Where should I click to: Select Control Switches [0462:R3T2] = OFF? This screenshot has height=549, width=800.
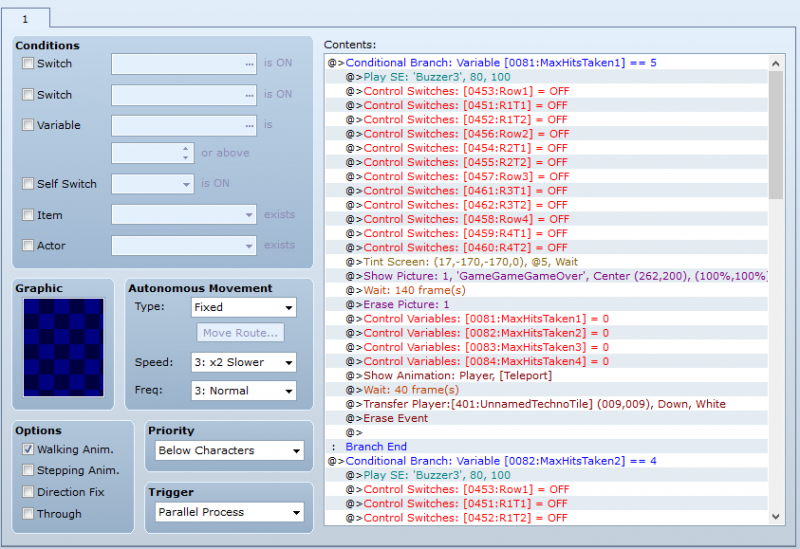point(547,205)
